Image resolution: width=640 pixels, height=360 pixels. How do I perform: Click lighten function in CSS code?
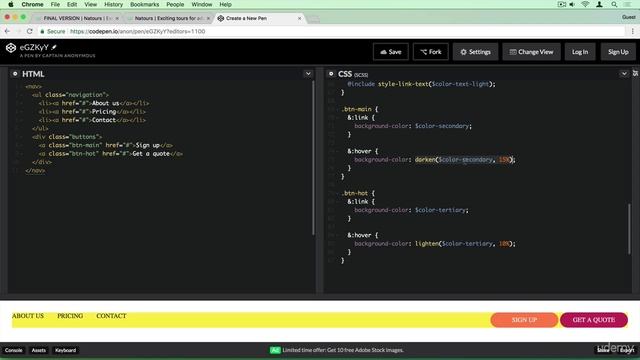(427, 244)
